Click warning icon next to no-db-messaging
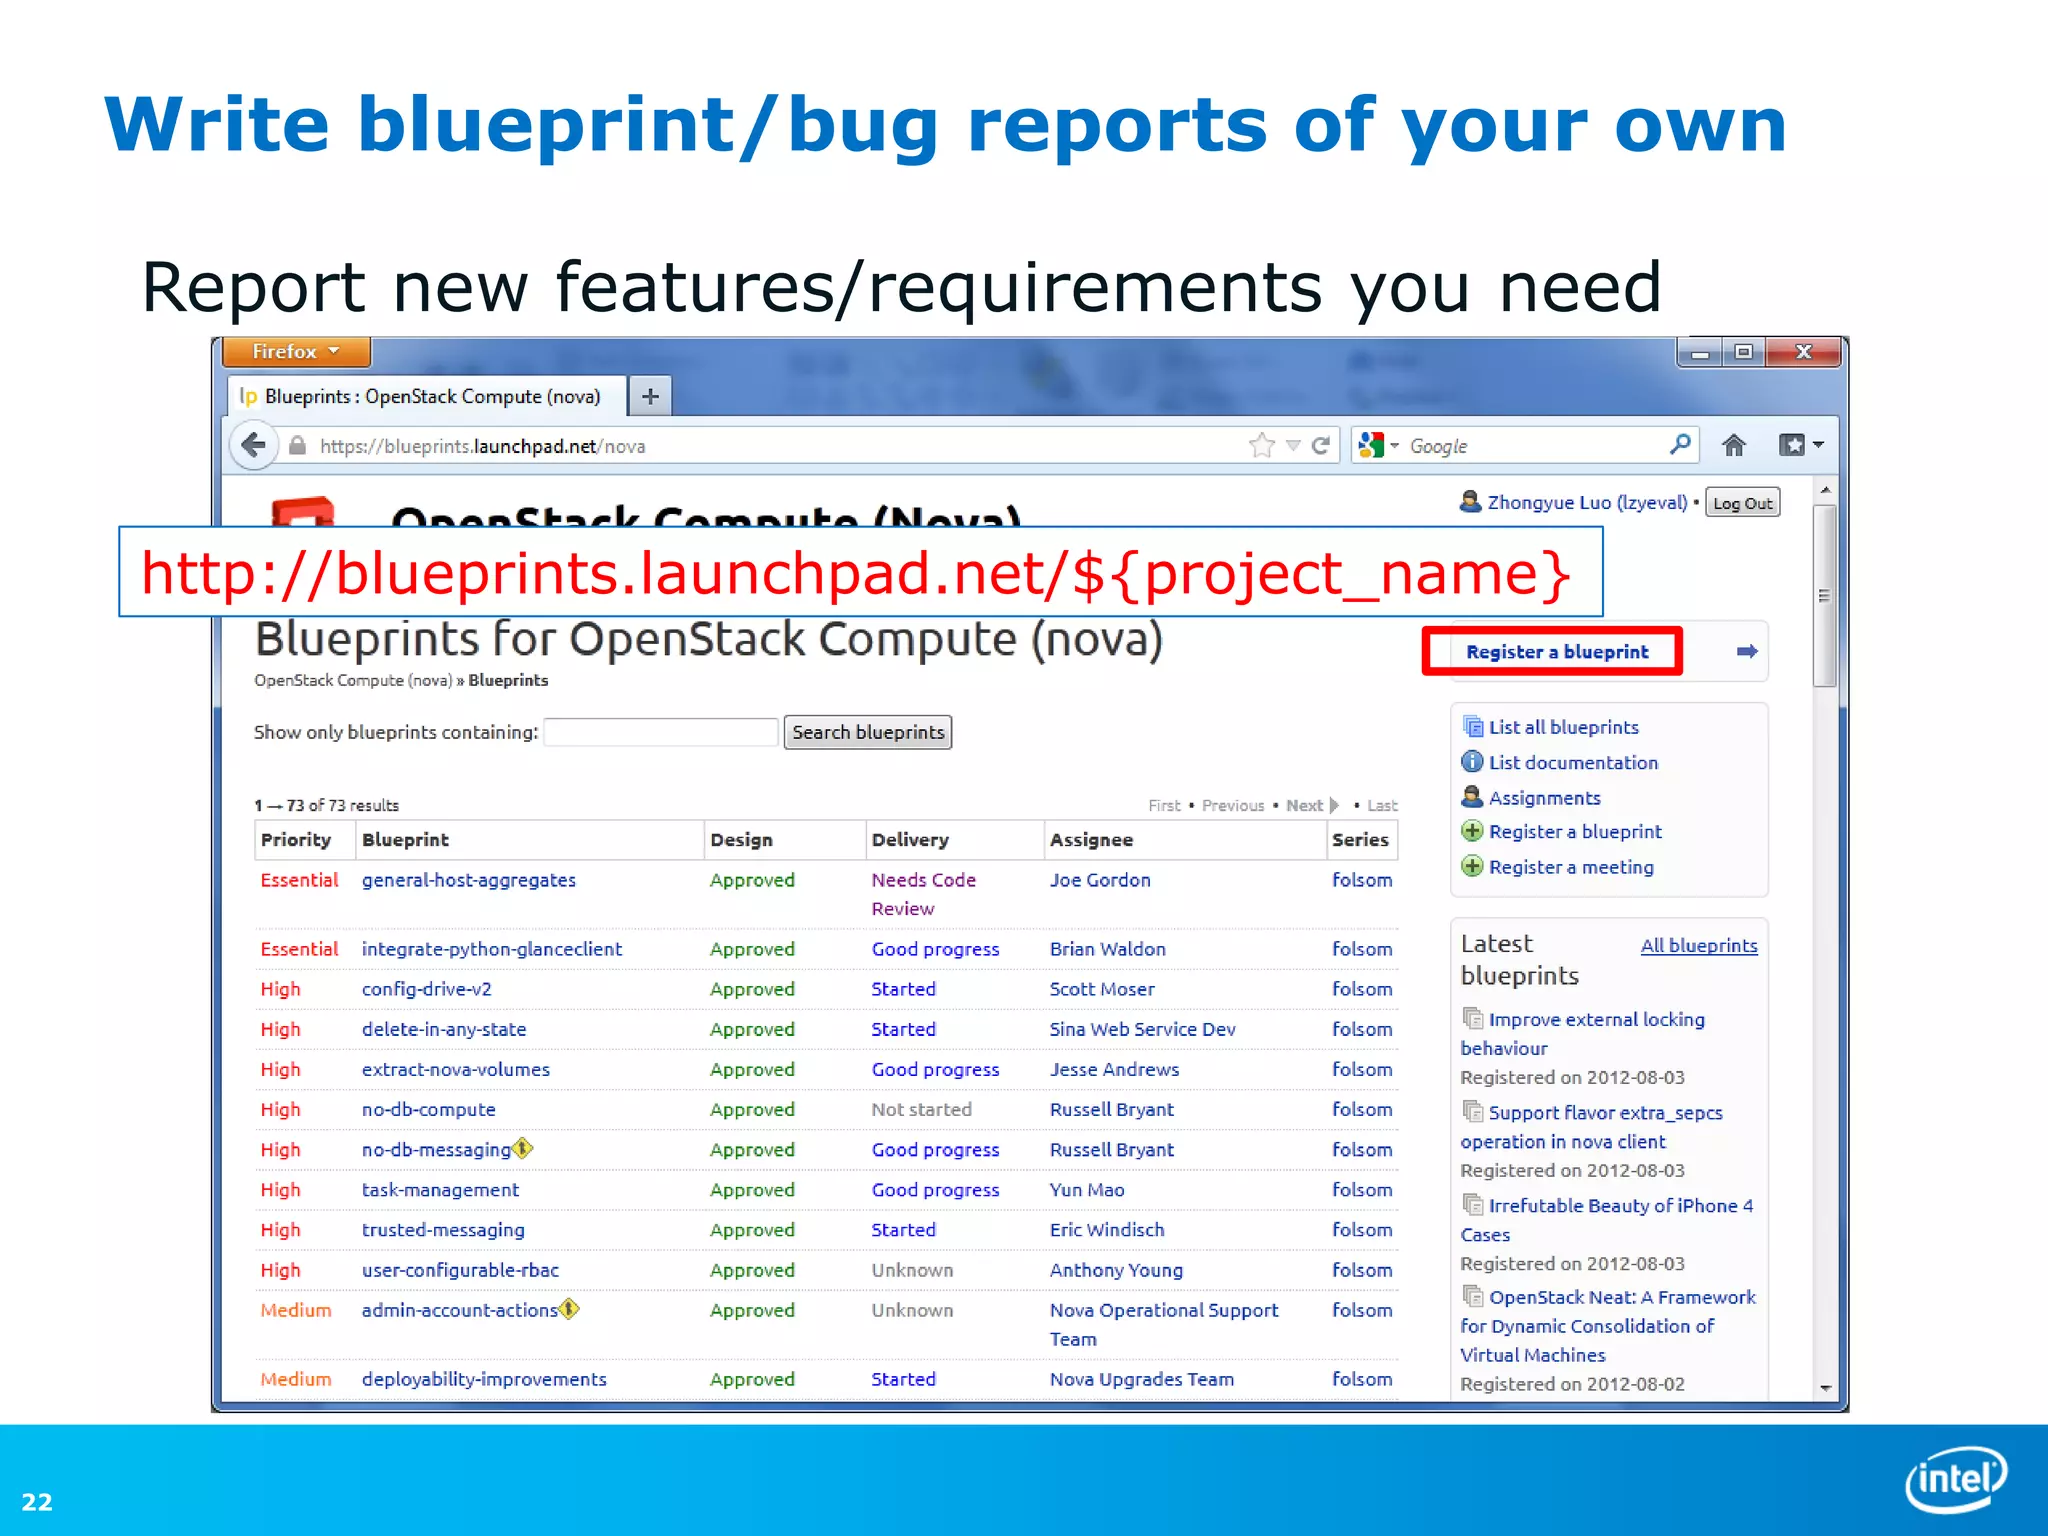This screenshot has width=2048, height=1536. [522, 1149]
